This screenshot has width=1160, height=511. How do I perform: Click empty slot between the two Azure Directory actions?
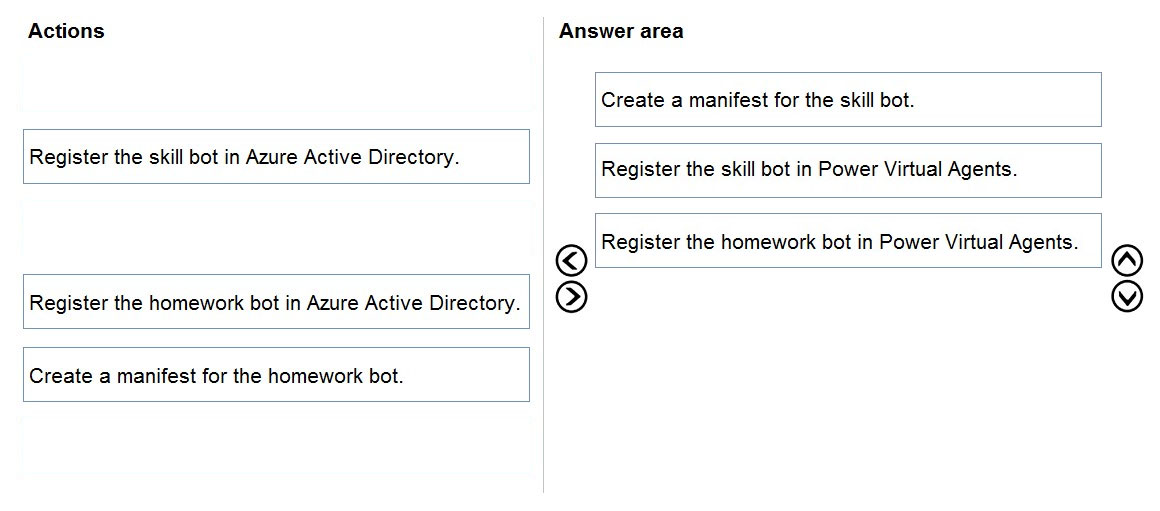click(276, 229)
